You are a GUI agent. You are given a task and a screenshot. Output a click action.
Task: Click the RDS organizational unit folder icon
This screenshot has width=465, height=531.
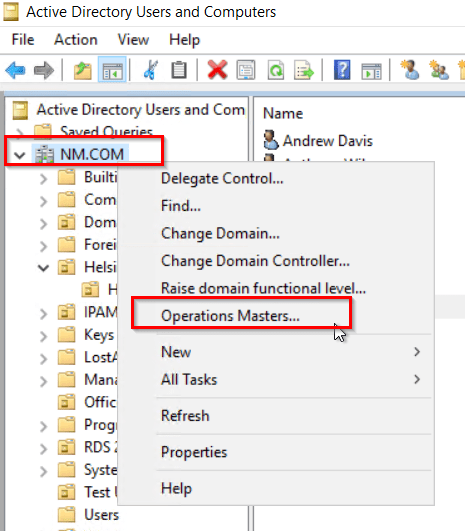tap(66, 447)
